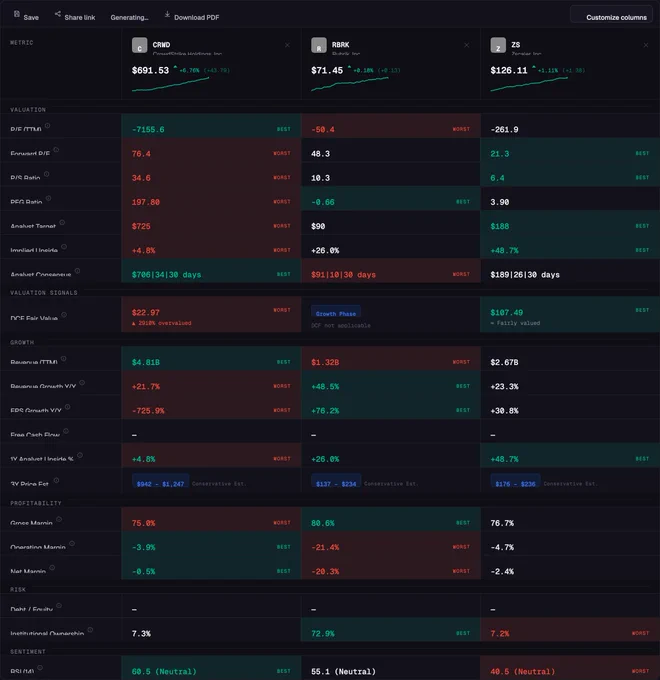The width and height of the screenshot is (660, 680).
Task: Show info for Free Cash Flow metric
Action: [66, 431]
